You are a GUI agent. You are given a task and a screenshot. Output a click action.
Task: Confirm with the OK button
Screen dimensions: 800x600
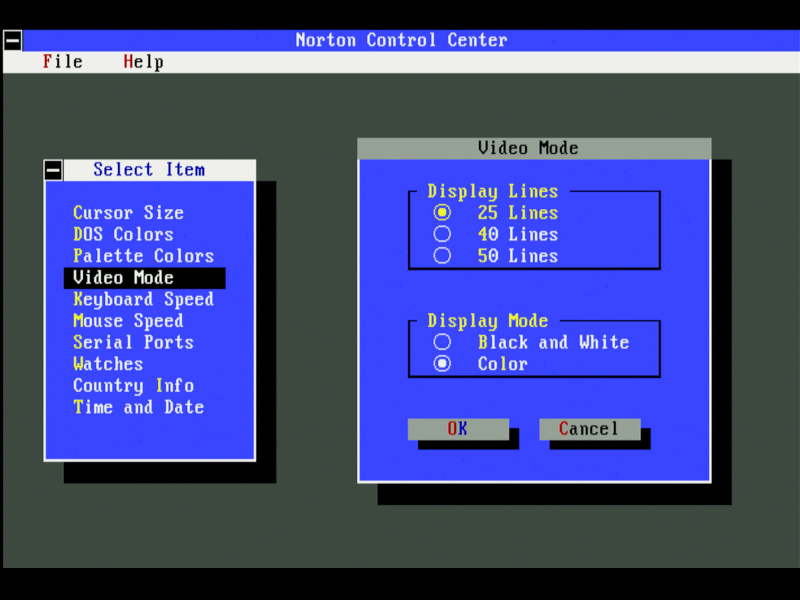coord(458,429)
